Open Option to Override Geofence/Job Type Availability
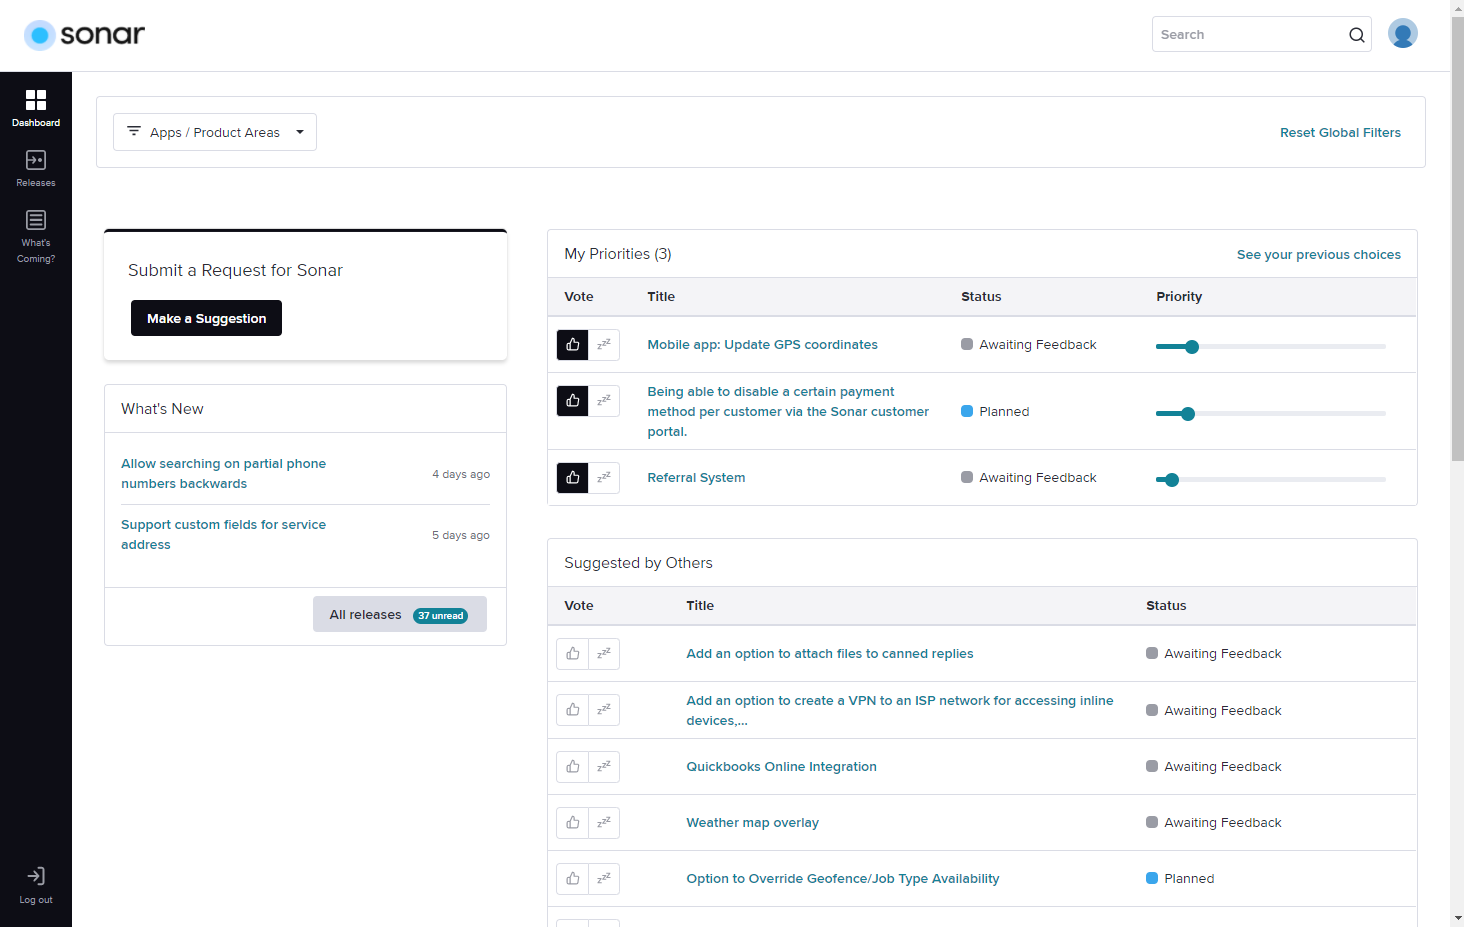Viewport: 1464px width, 927px height. point(842,878)
